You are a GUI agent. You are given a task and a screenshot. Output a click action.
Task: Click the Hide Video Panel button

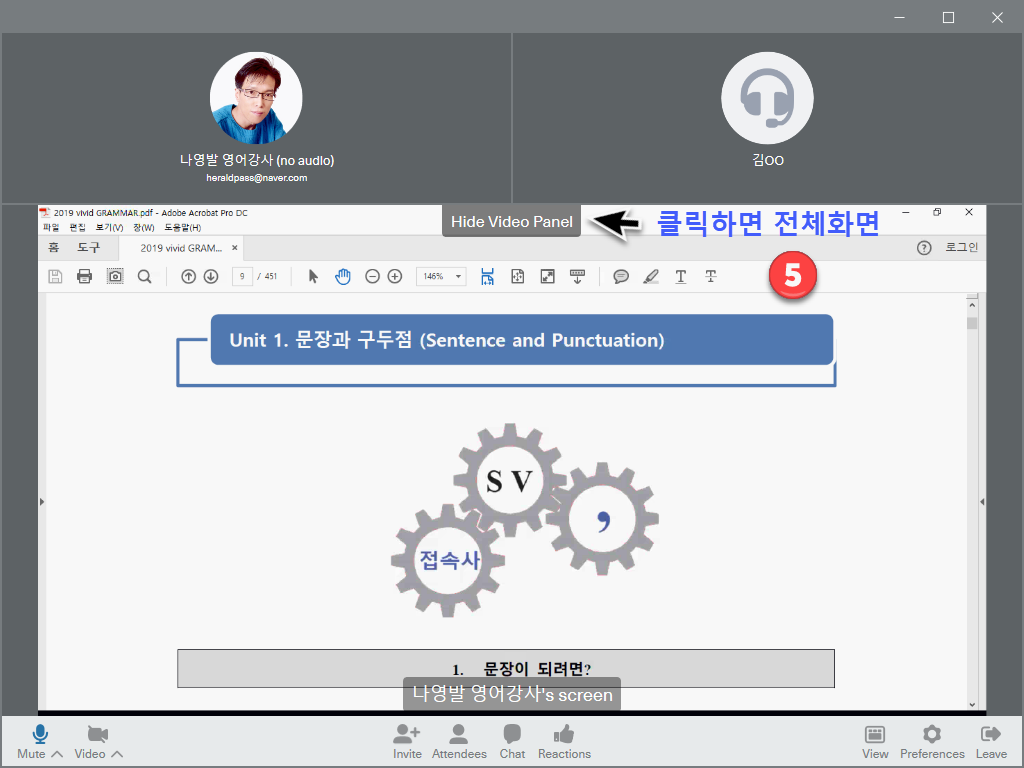click(x=511, y=222)
